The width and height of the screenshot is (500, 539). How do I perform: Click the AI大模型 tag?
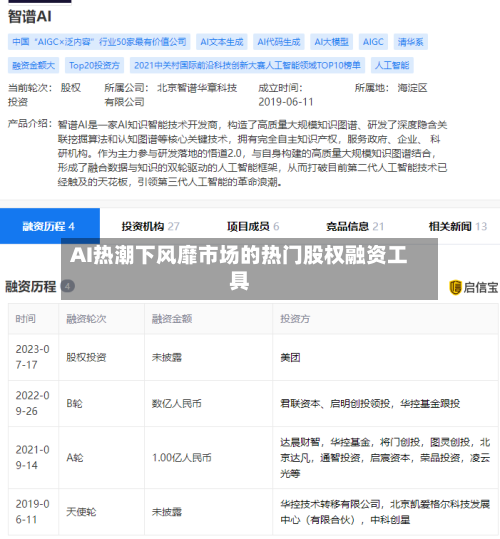pos(331,42)
